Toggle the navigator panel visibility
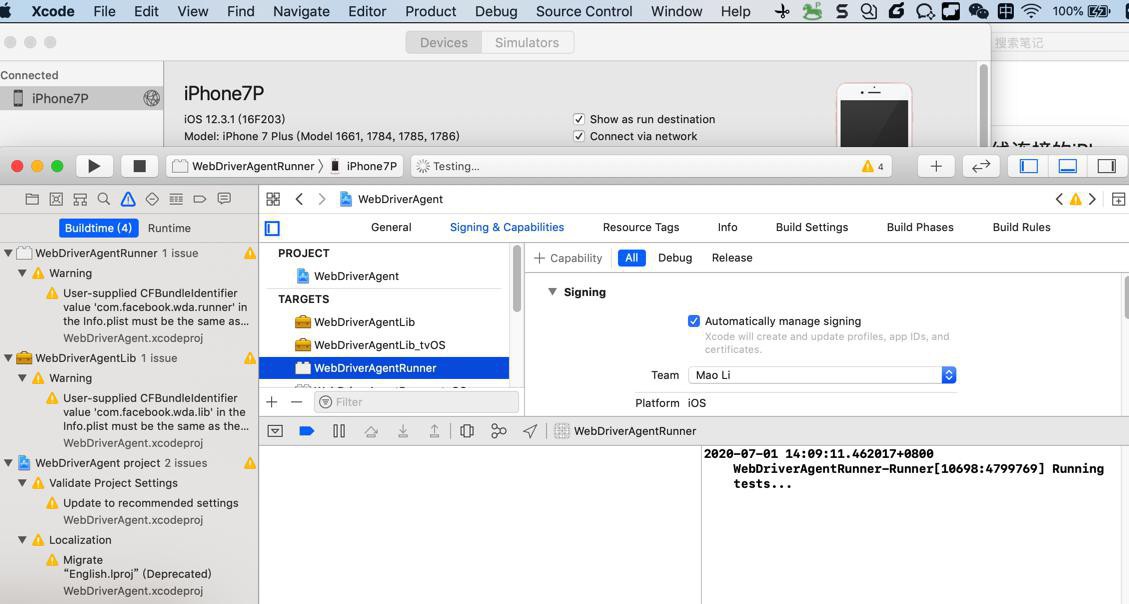 pyautogui.click(x=1029, y=166)
